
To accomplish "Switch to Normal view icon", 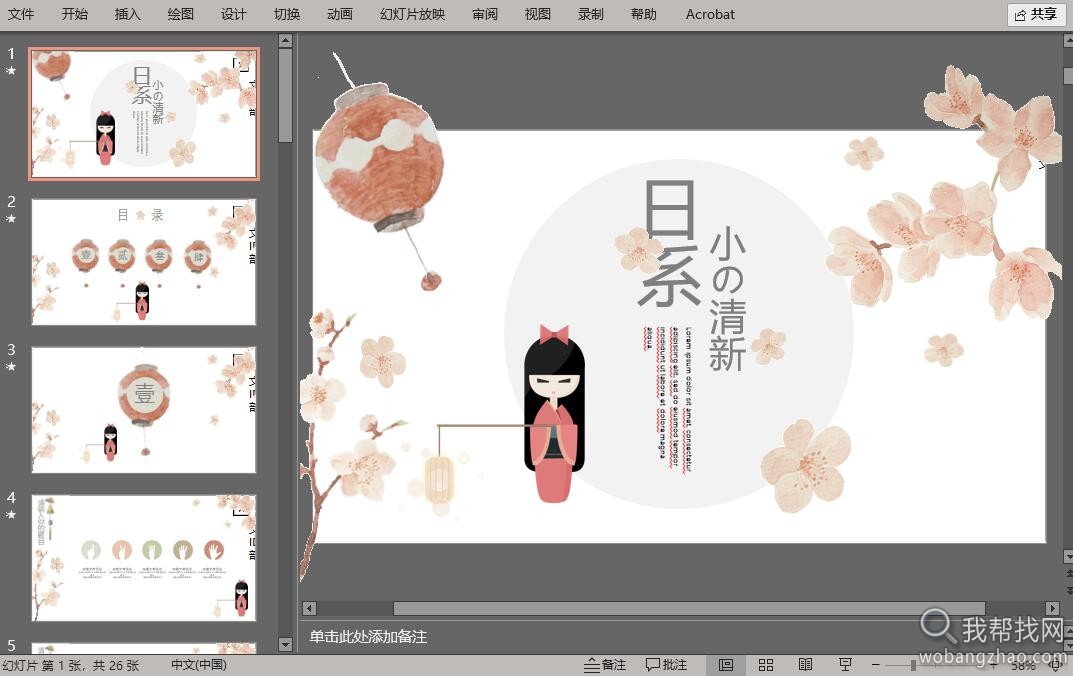I will click(x=725, y=665).
